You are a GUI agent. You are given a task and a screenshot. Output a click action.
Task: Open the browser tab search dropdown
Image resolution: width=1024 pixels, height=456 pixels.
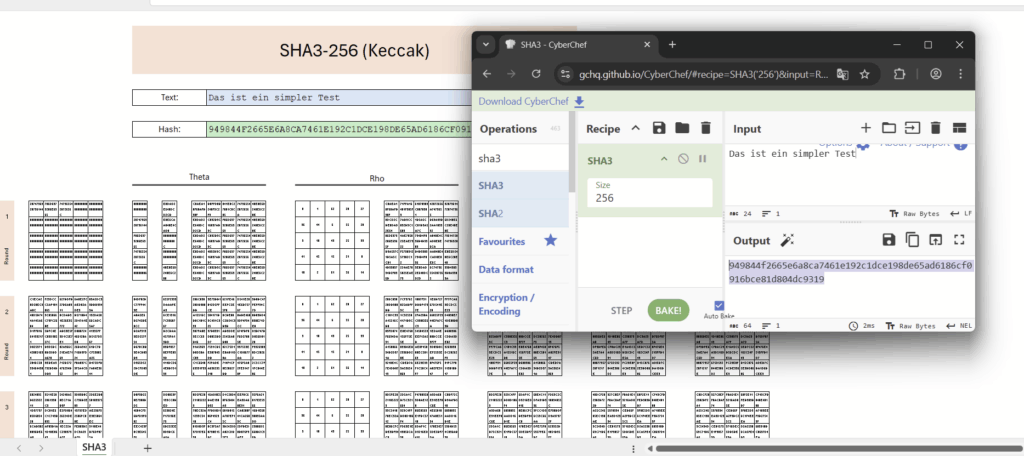[x=485, y=44]
